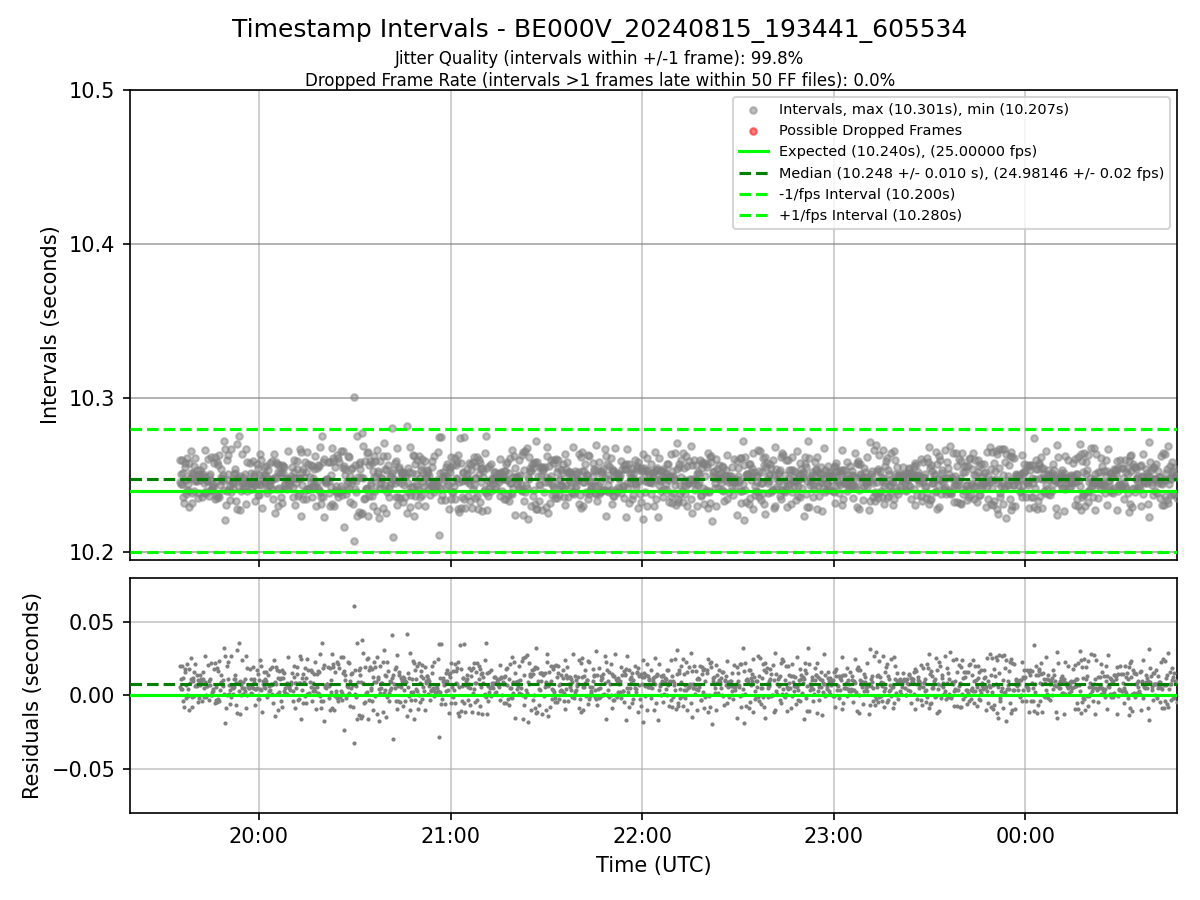Click the 'Dropped Frame Rate' 0.0% subtitle line

[x=599, y=80]
